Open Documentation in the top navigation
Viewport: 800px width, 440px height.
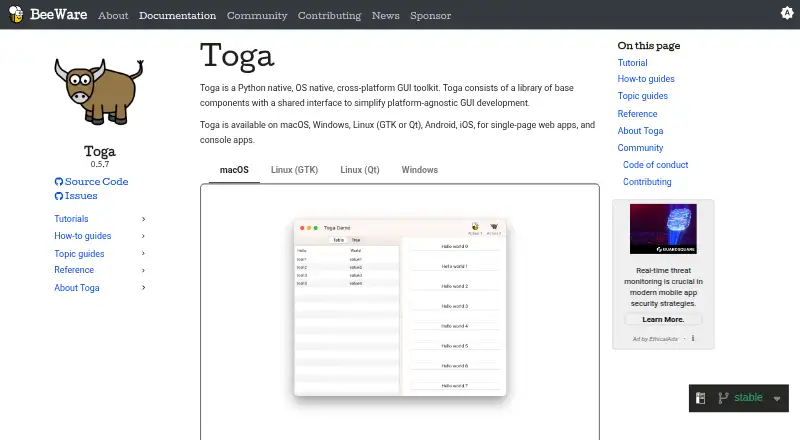tap(178, 15)
